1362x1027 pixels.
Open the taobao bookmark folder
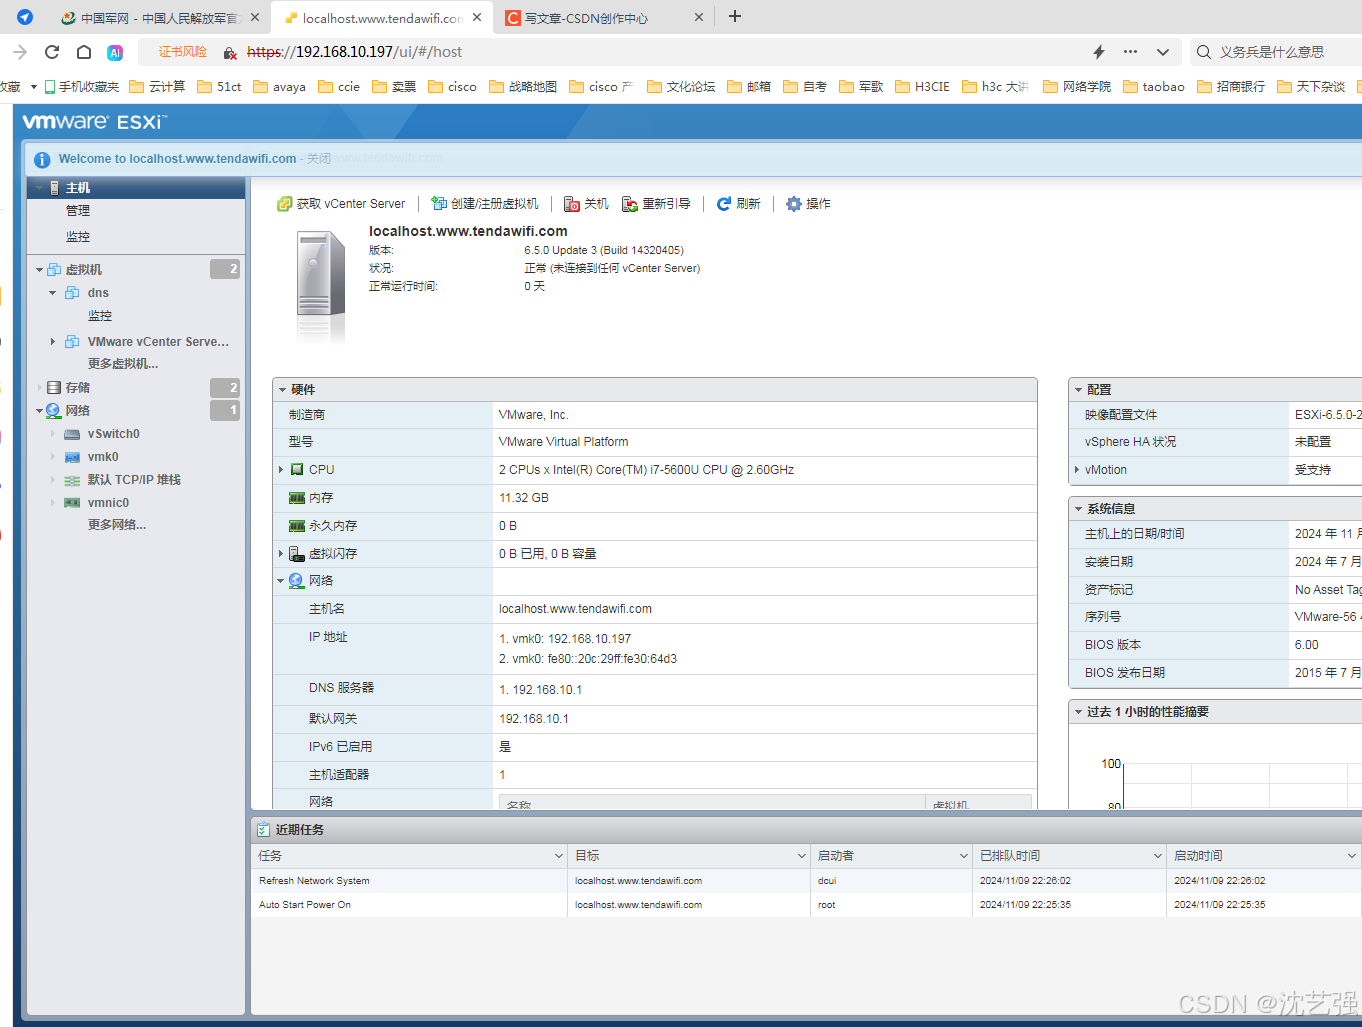[1154, 87]
